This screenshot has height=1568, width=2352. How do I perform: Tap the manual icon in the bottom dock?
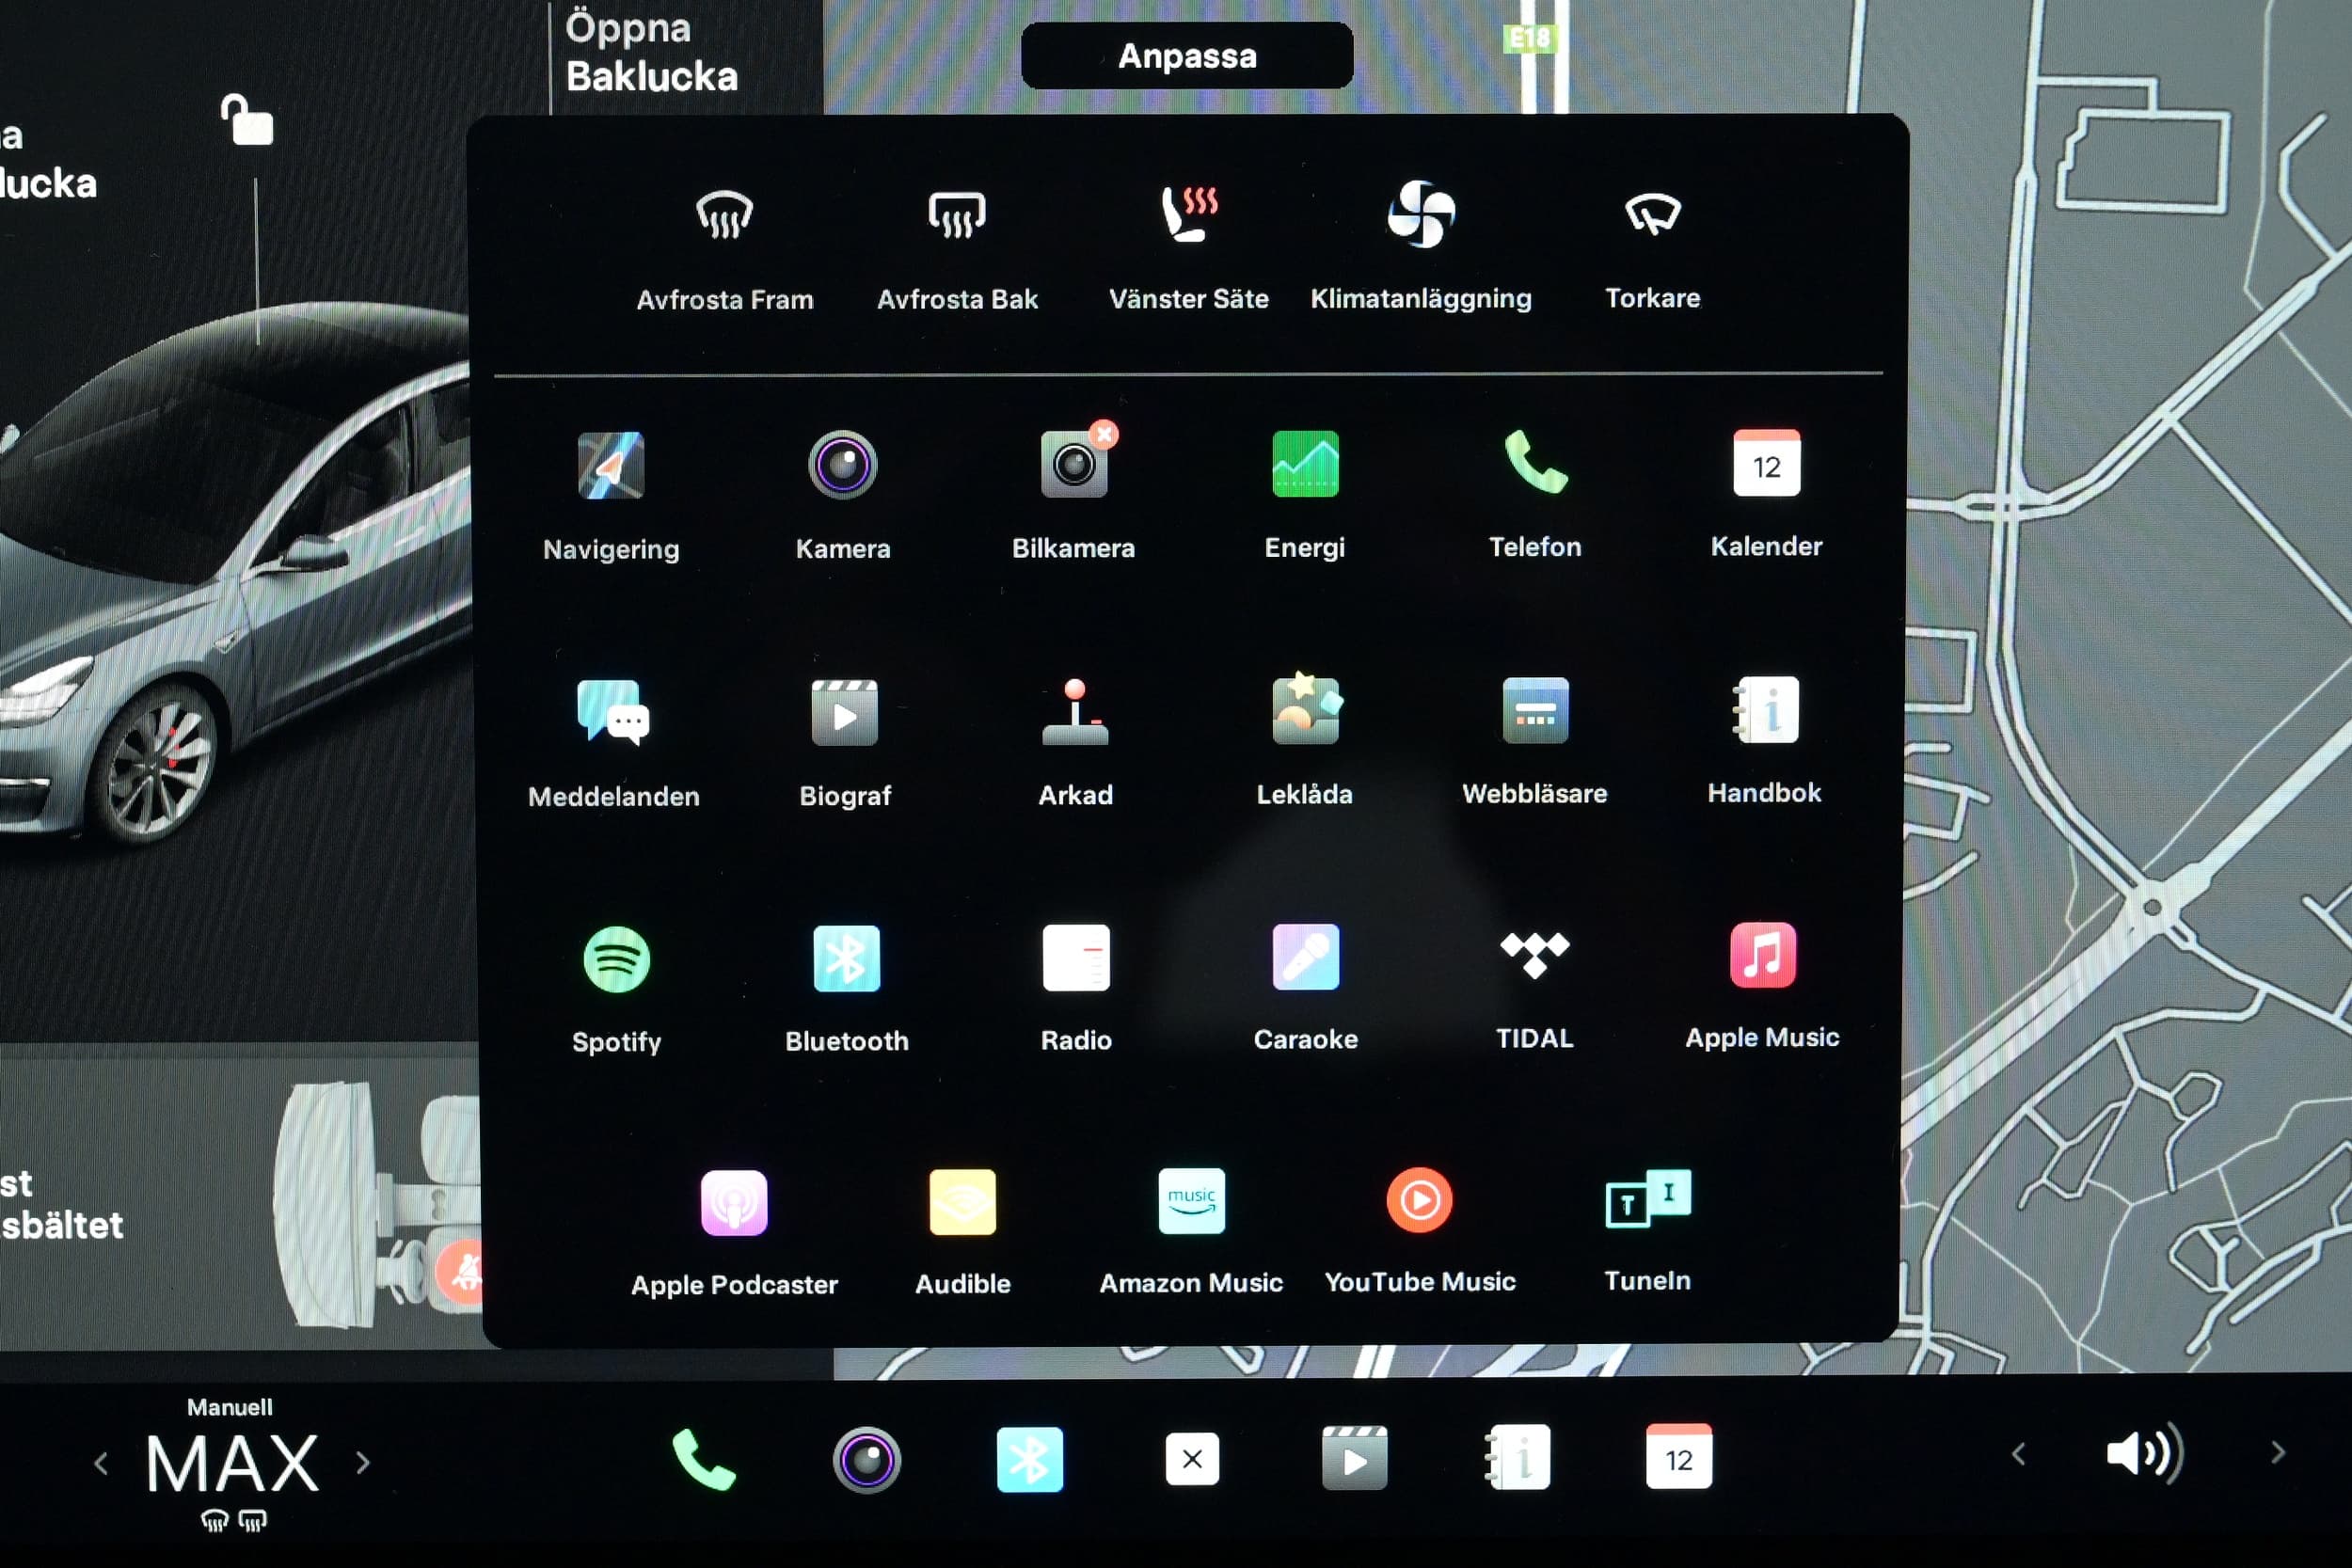(x=1517, y=1459)
